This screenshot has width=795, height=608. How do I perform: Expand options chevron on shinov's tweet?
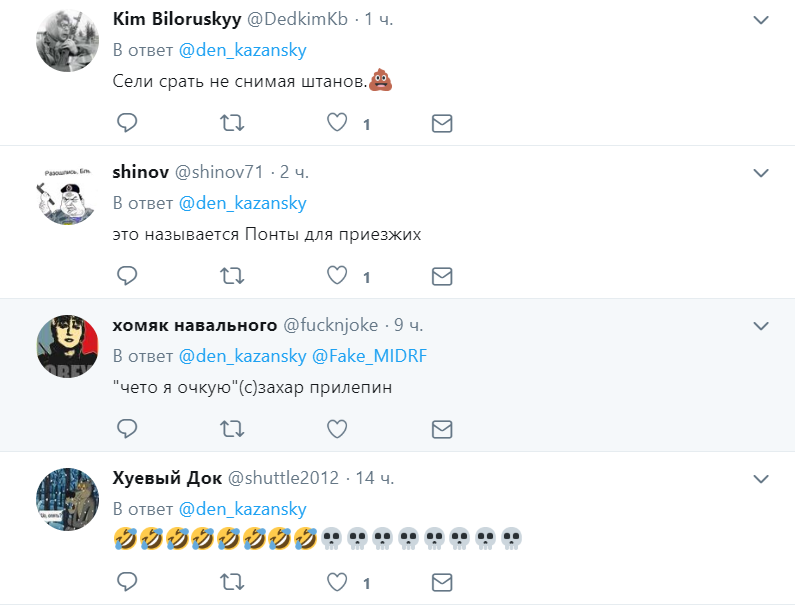coord(761,173)
